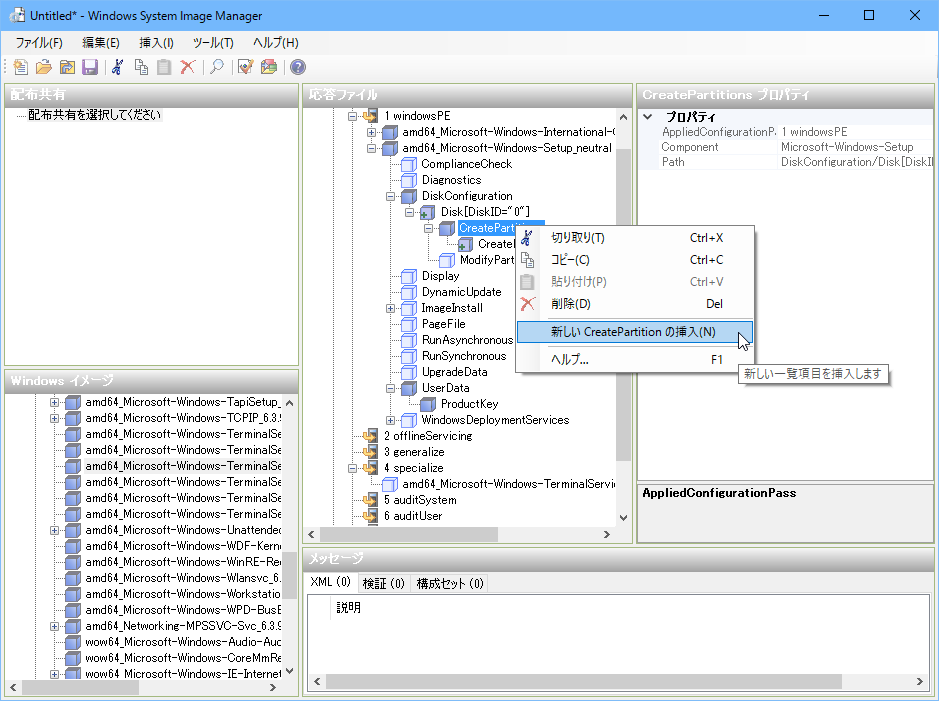939x701 pixels.
Task: Click the Open Answer File folder icon
Action: click(44, 67)
